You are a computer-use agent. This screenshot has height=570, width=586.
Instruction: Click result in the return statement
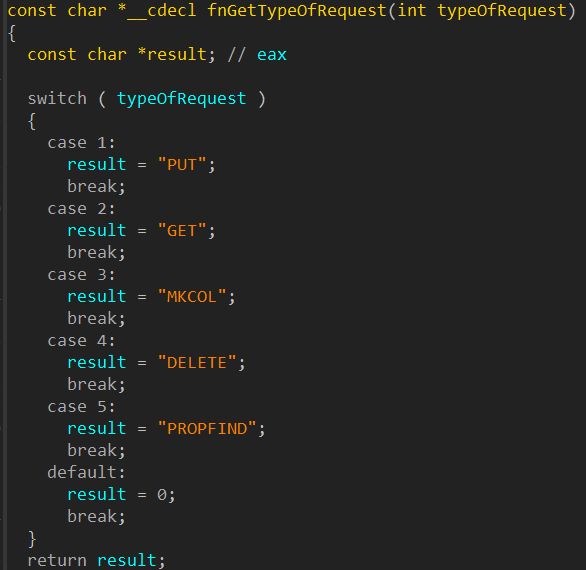(x=127, y=561)
